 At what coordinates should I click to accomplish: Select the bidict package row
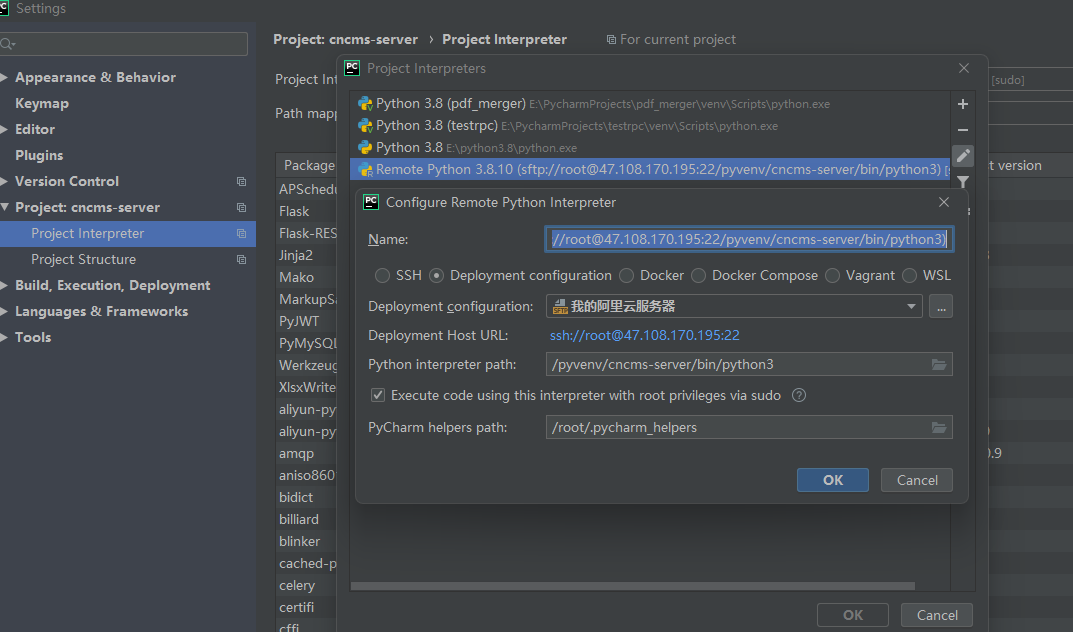(x=306, y=497)
